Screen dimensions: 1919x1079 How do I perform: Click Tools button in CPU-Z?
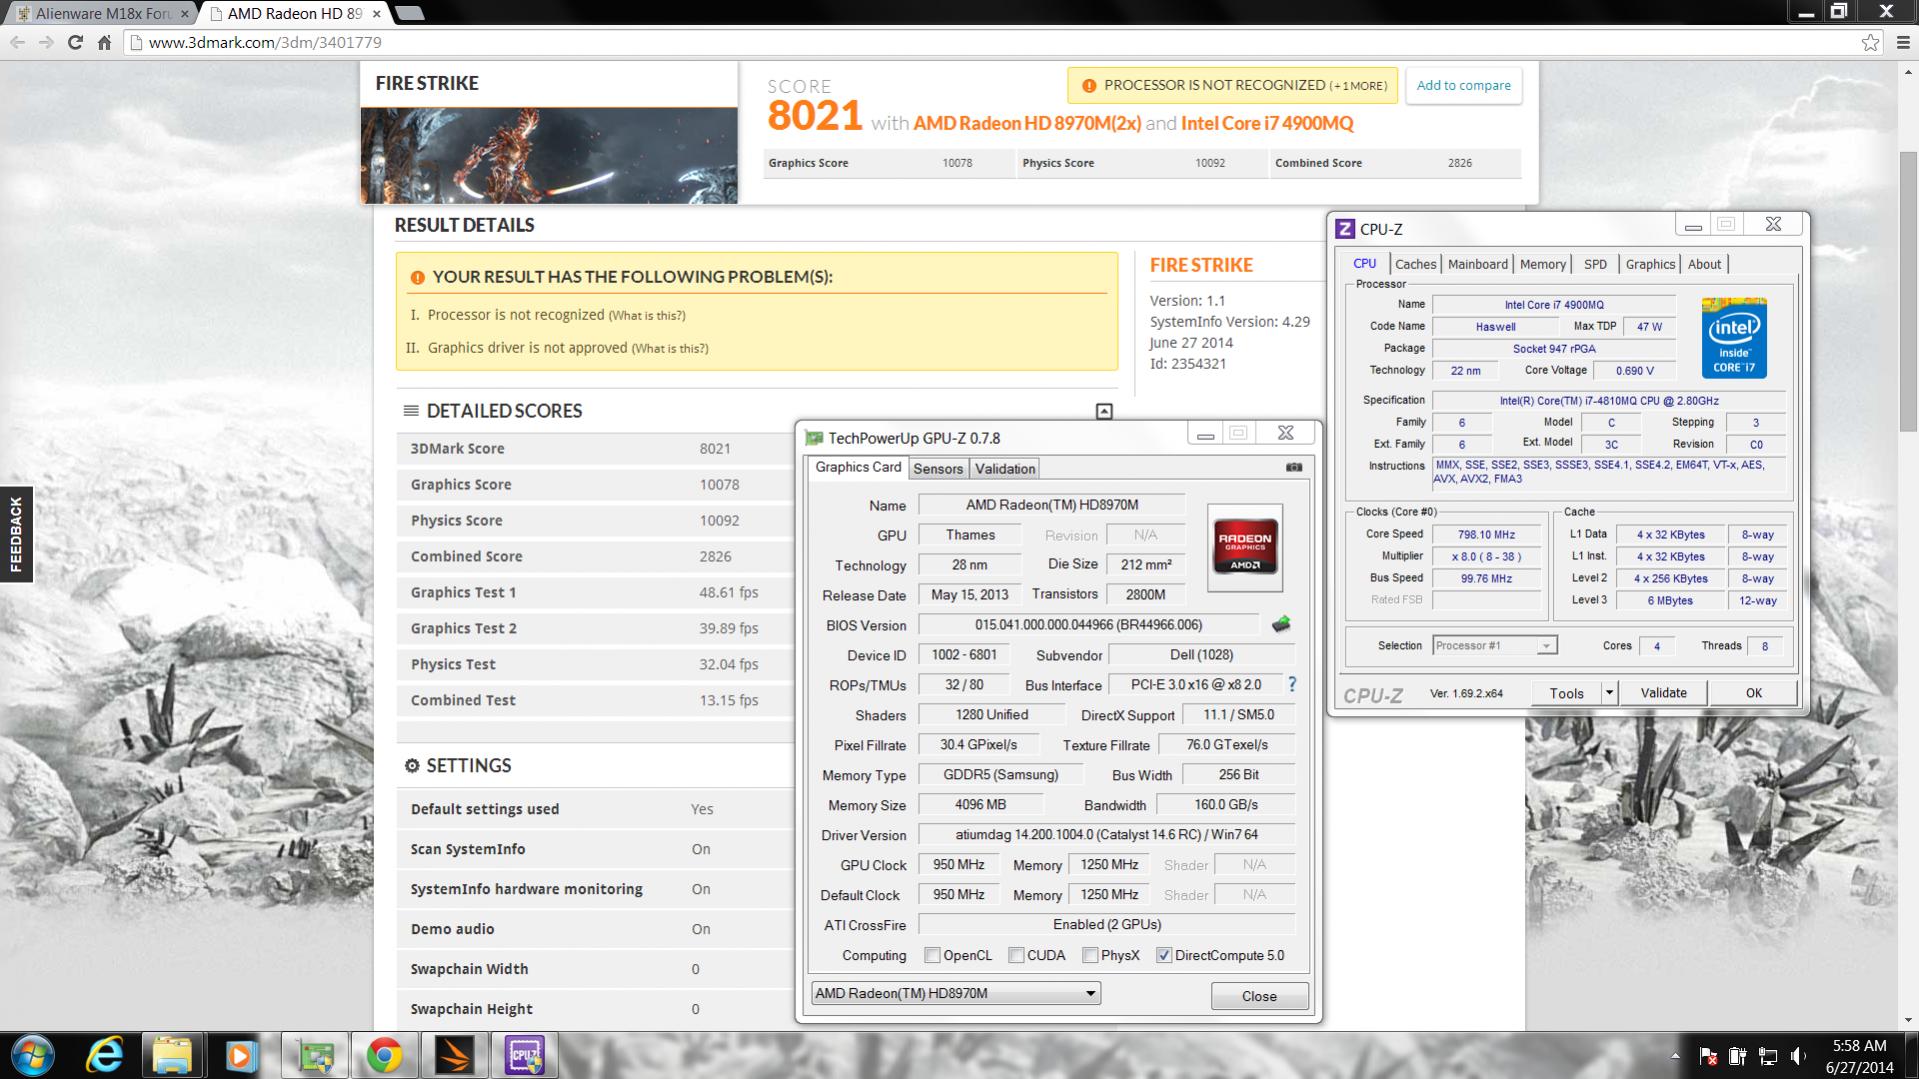tap(1566, 692)
